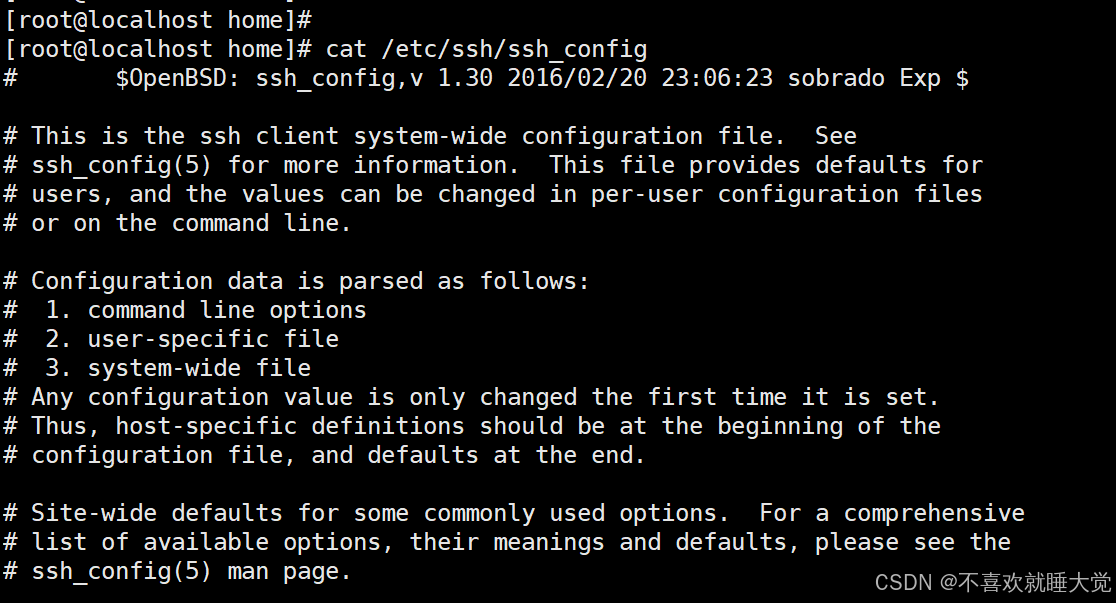This screenshot has width=1116, height=603.
Task: Click 'Any configuration value' comment line
Action: 471,397
